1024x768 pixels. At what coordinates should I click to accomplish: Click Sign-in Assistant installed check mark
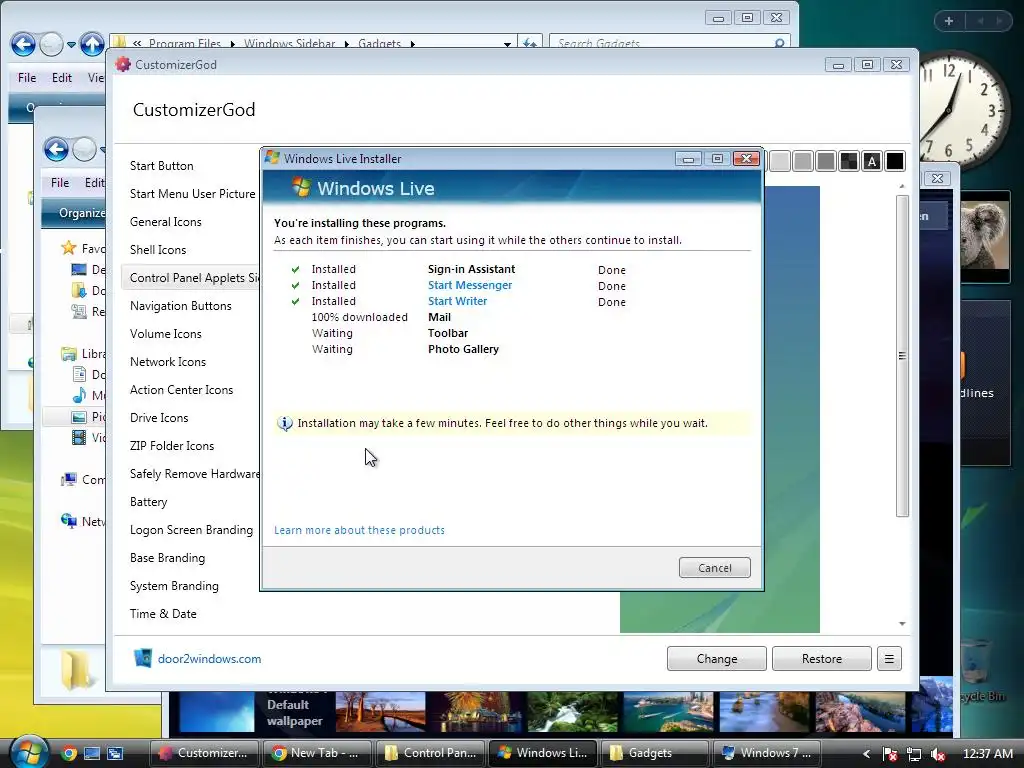[295, 269]
